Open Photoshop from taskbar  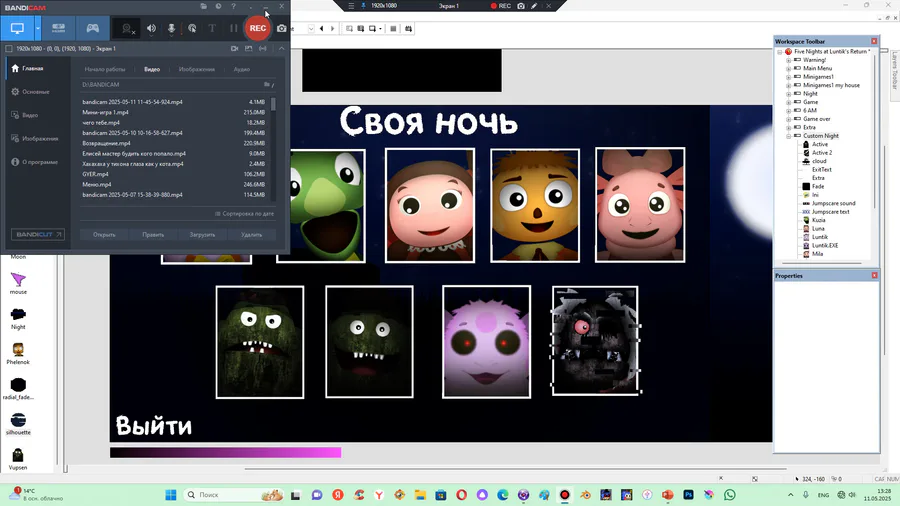(x=688, y=495)
